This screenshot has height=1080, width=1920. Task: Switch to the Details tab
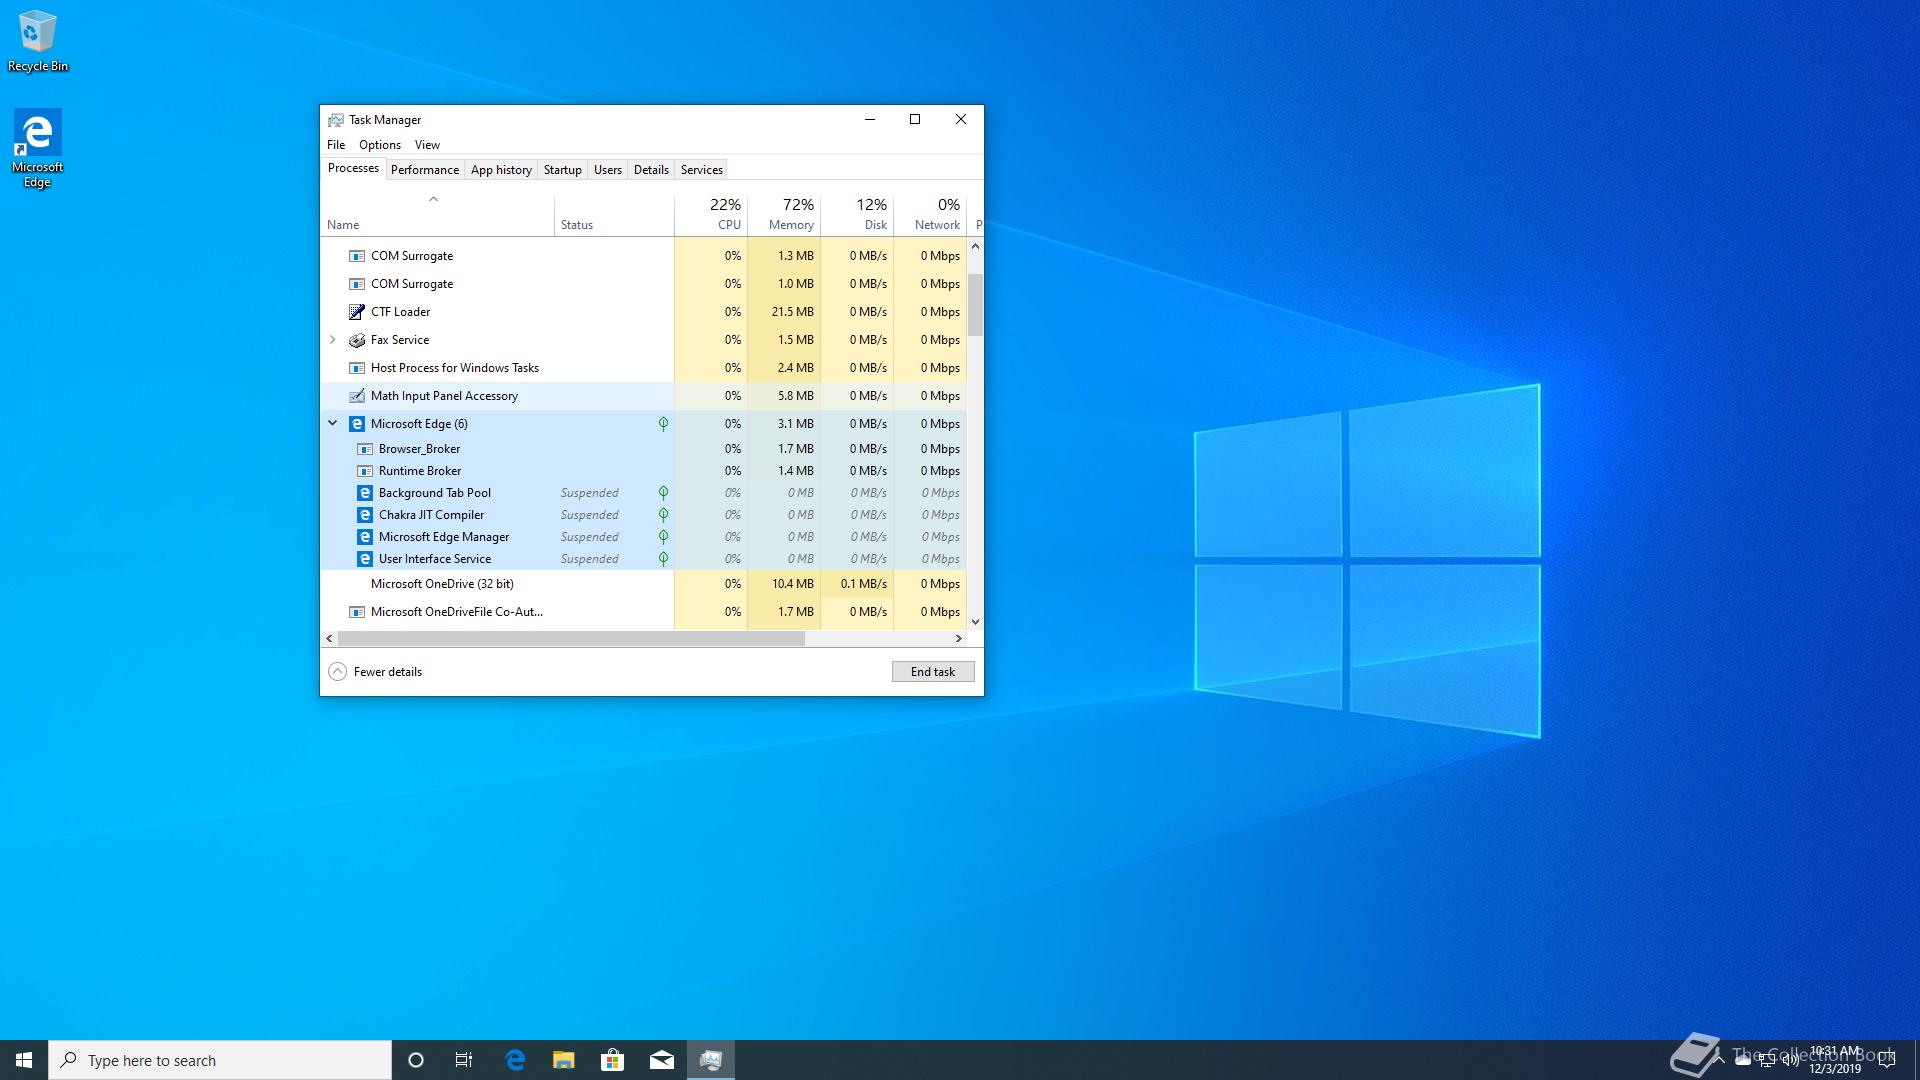pyautogui.click(x=651, y=170)
